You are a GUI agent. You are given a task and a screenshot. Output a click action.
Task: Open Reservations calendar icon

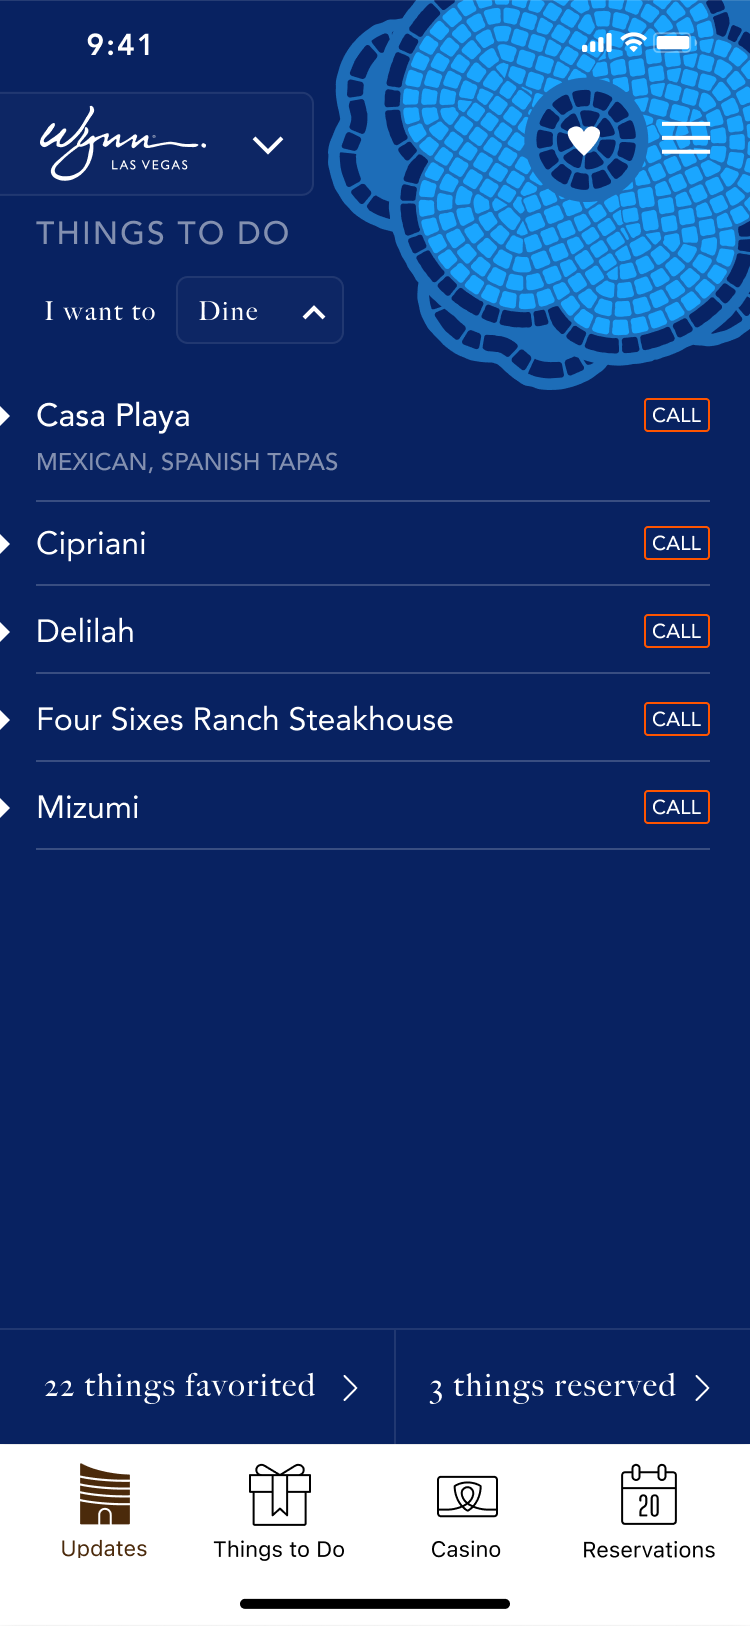[x=649, y=1495]
